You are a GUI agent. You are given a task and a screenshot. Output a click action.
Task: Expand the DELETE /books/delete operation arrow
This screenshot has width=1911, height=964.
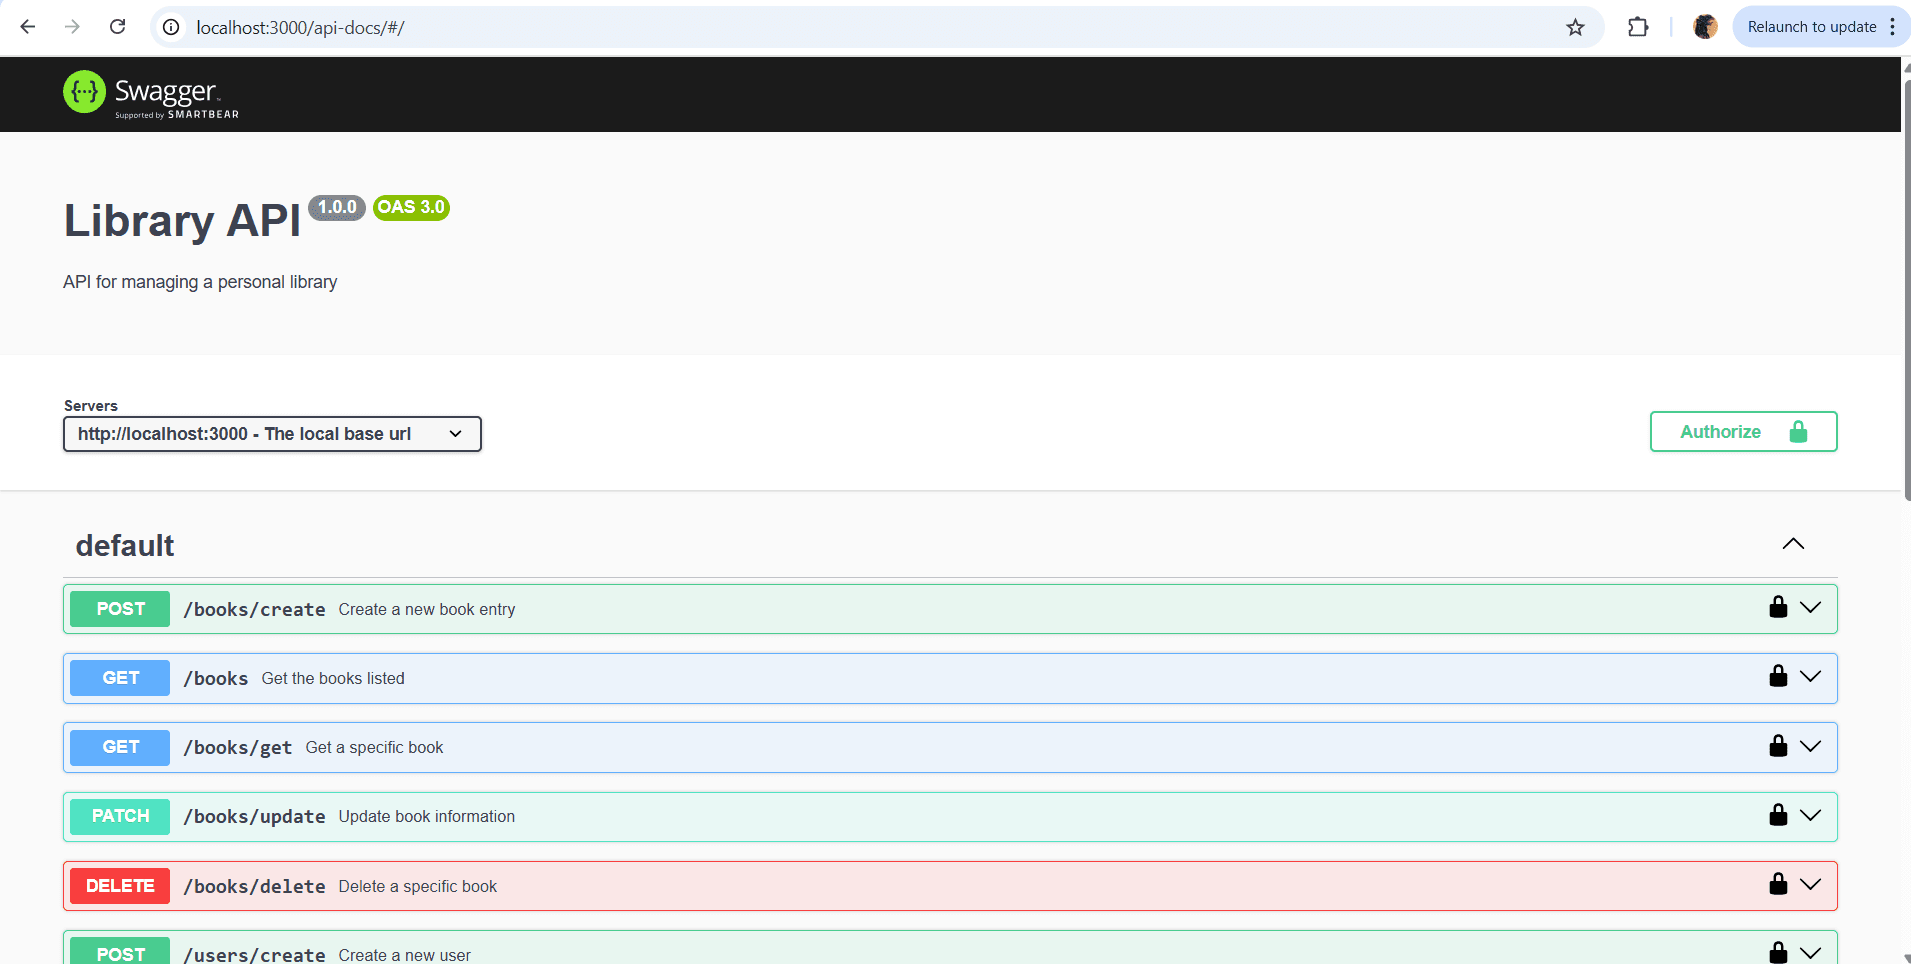[x=1810, y=884]
